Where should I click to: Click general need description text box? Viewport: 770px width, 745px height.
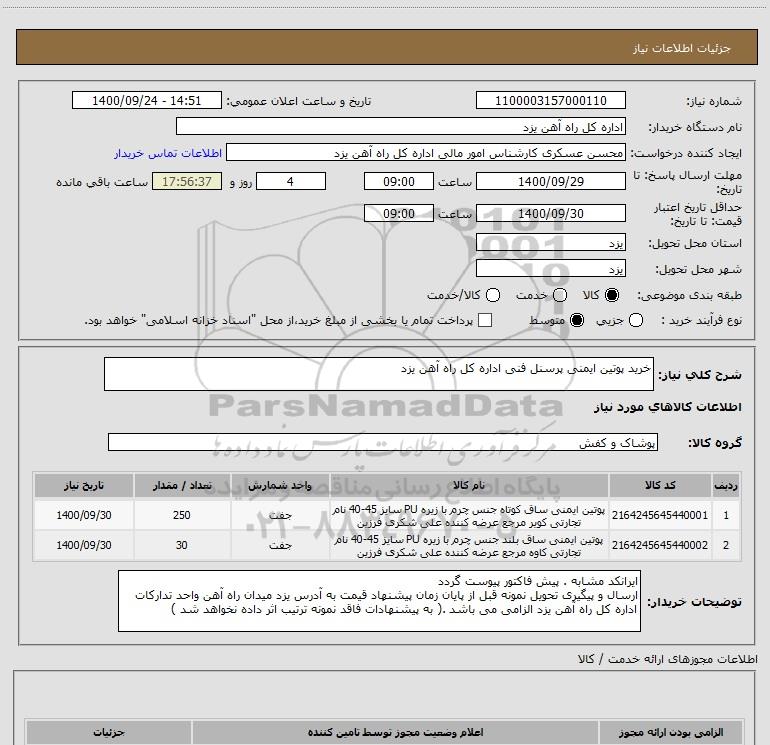[x=379, y=374]
